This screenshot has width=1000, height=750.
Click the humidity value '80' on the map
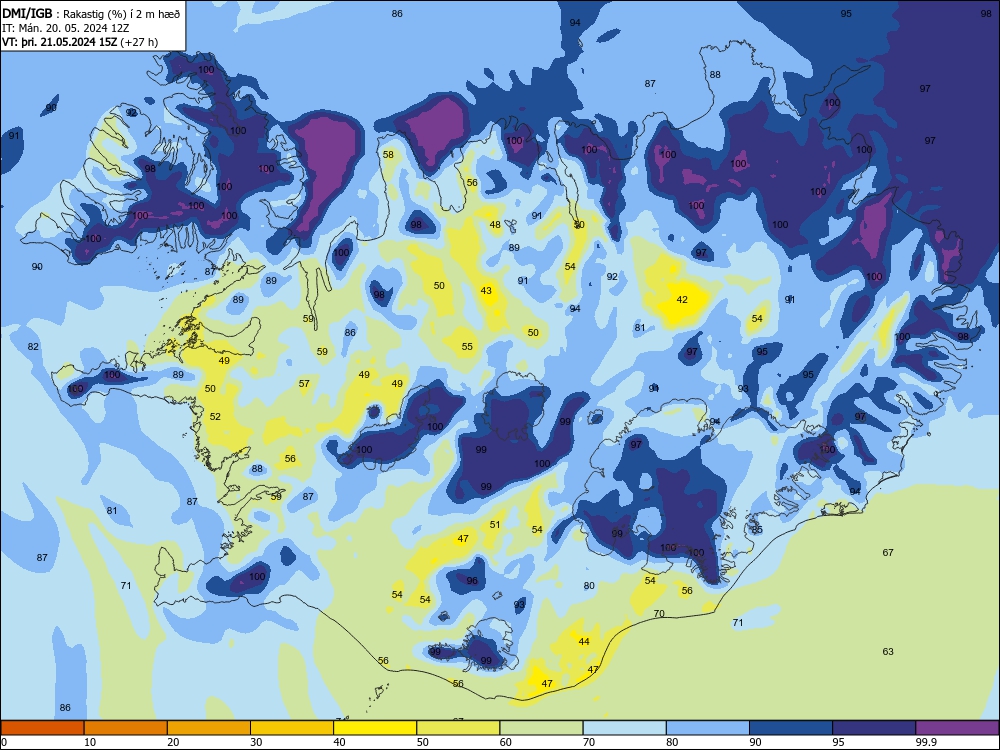click(x=589, y=585)
